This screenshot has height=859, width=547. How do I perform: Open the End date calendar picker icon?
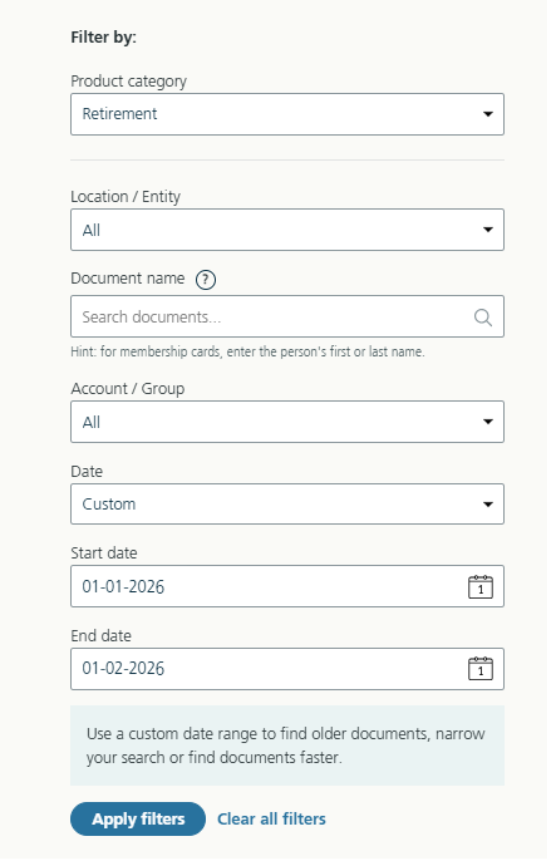(x=480, y=669)
